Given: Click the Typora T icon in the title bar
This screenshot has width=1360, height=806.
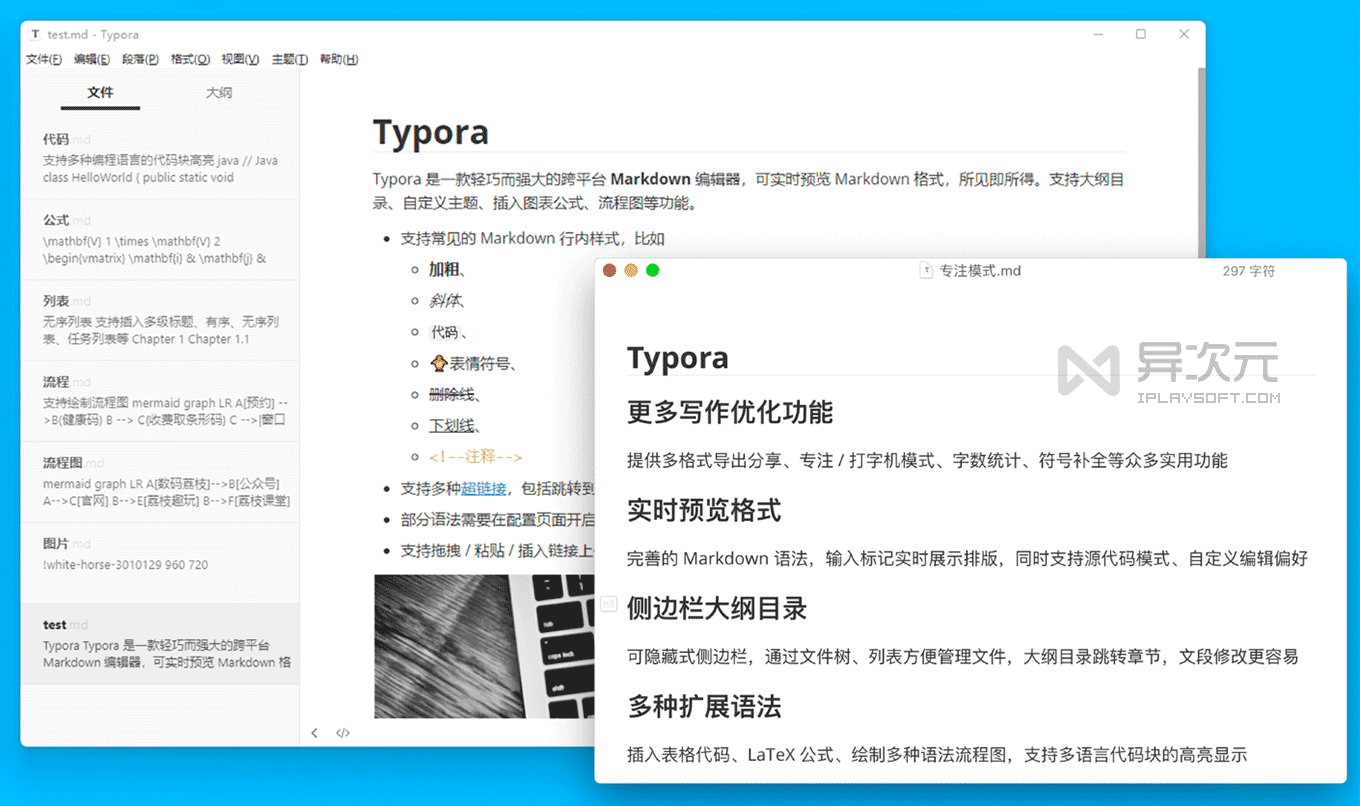Looking at the screenshot, I should pyautogui.click(x=34, y=34).
